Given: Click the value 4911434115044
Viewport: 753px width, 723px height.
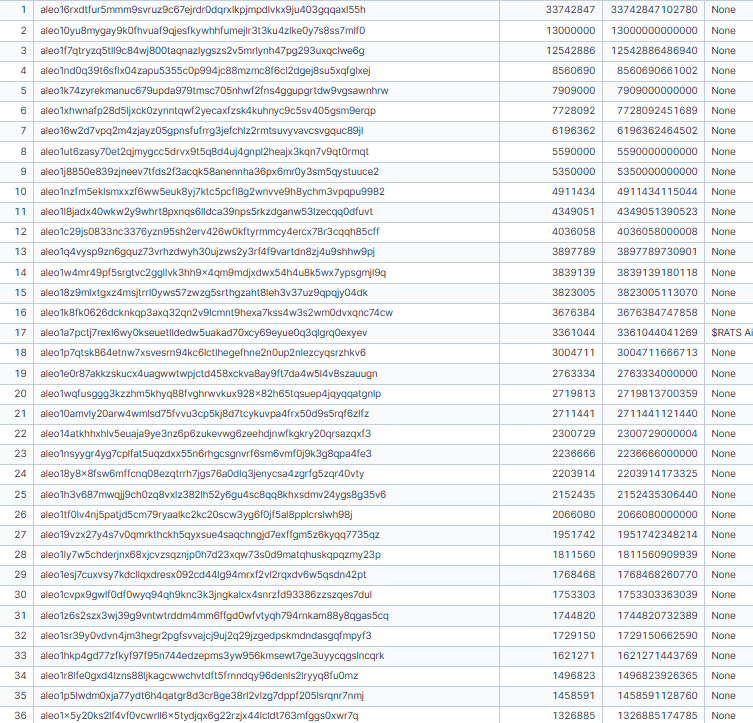Looking at the screenshot, I should pos(657,192).
